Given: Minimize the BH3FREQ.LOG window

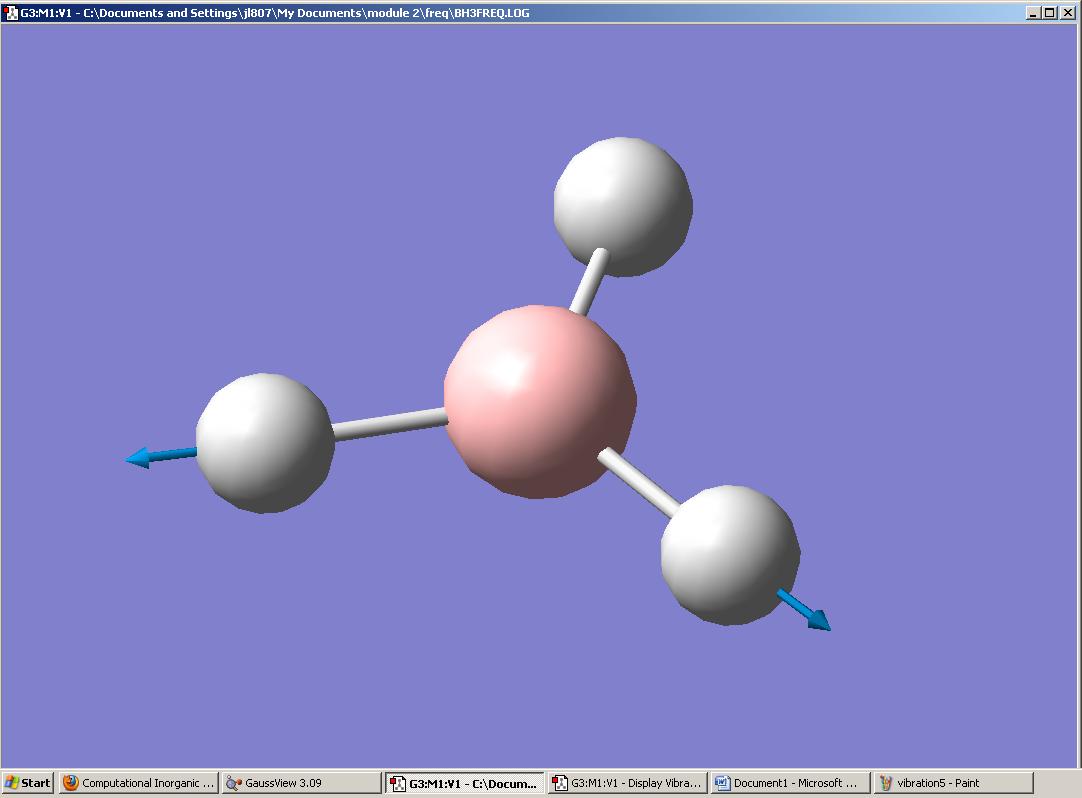Looking at the screenshot, I should [x=1033, y=12].
